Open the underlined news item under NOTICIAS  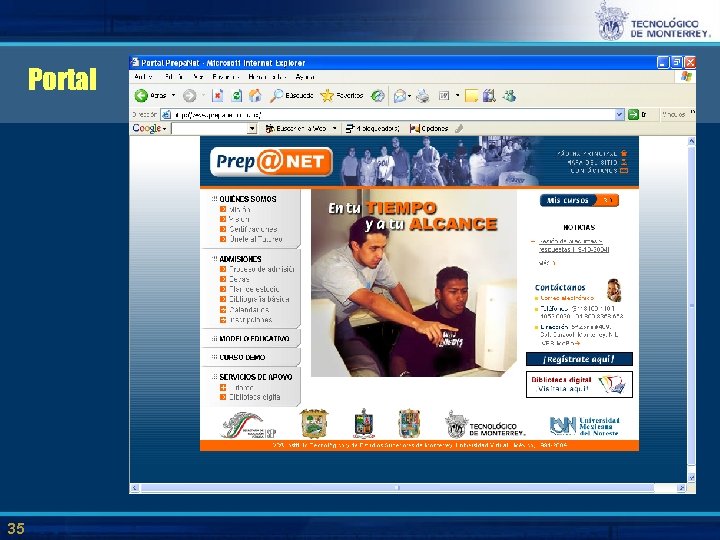pos(574,245)
